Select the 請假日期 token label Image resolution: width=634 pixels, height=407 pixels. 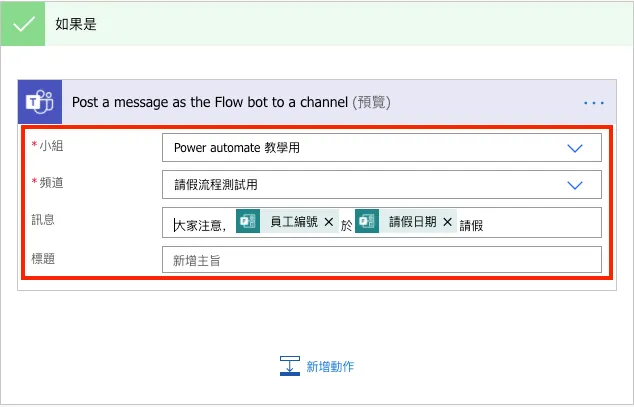point(413,221)
